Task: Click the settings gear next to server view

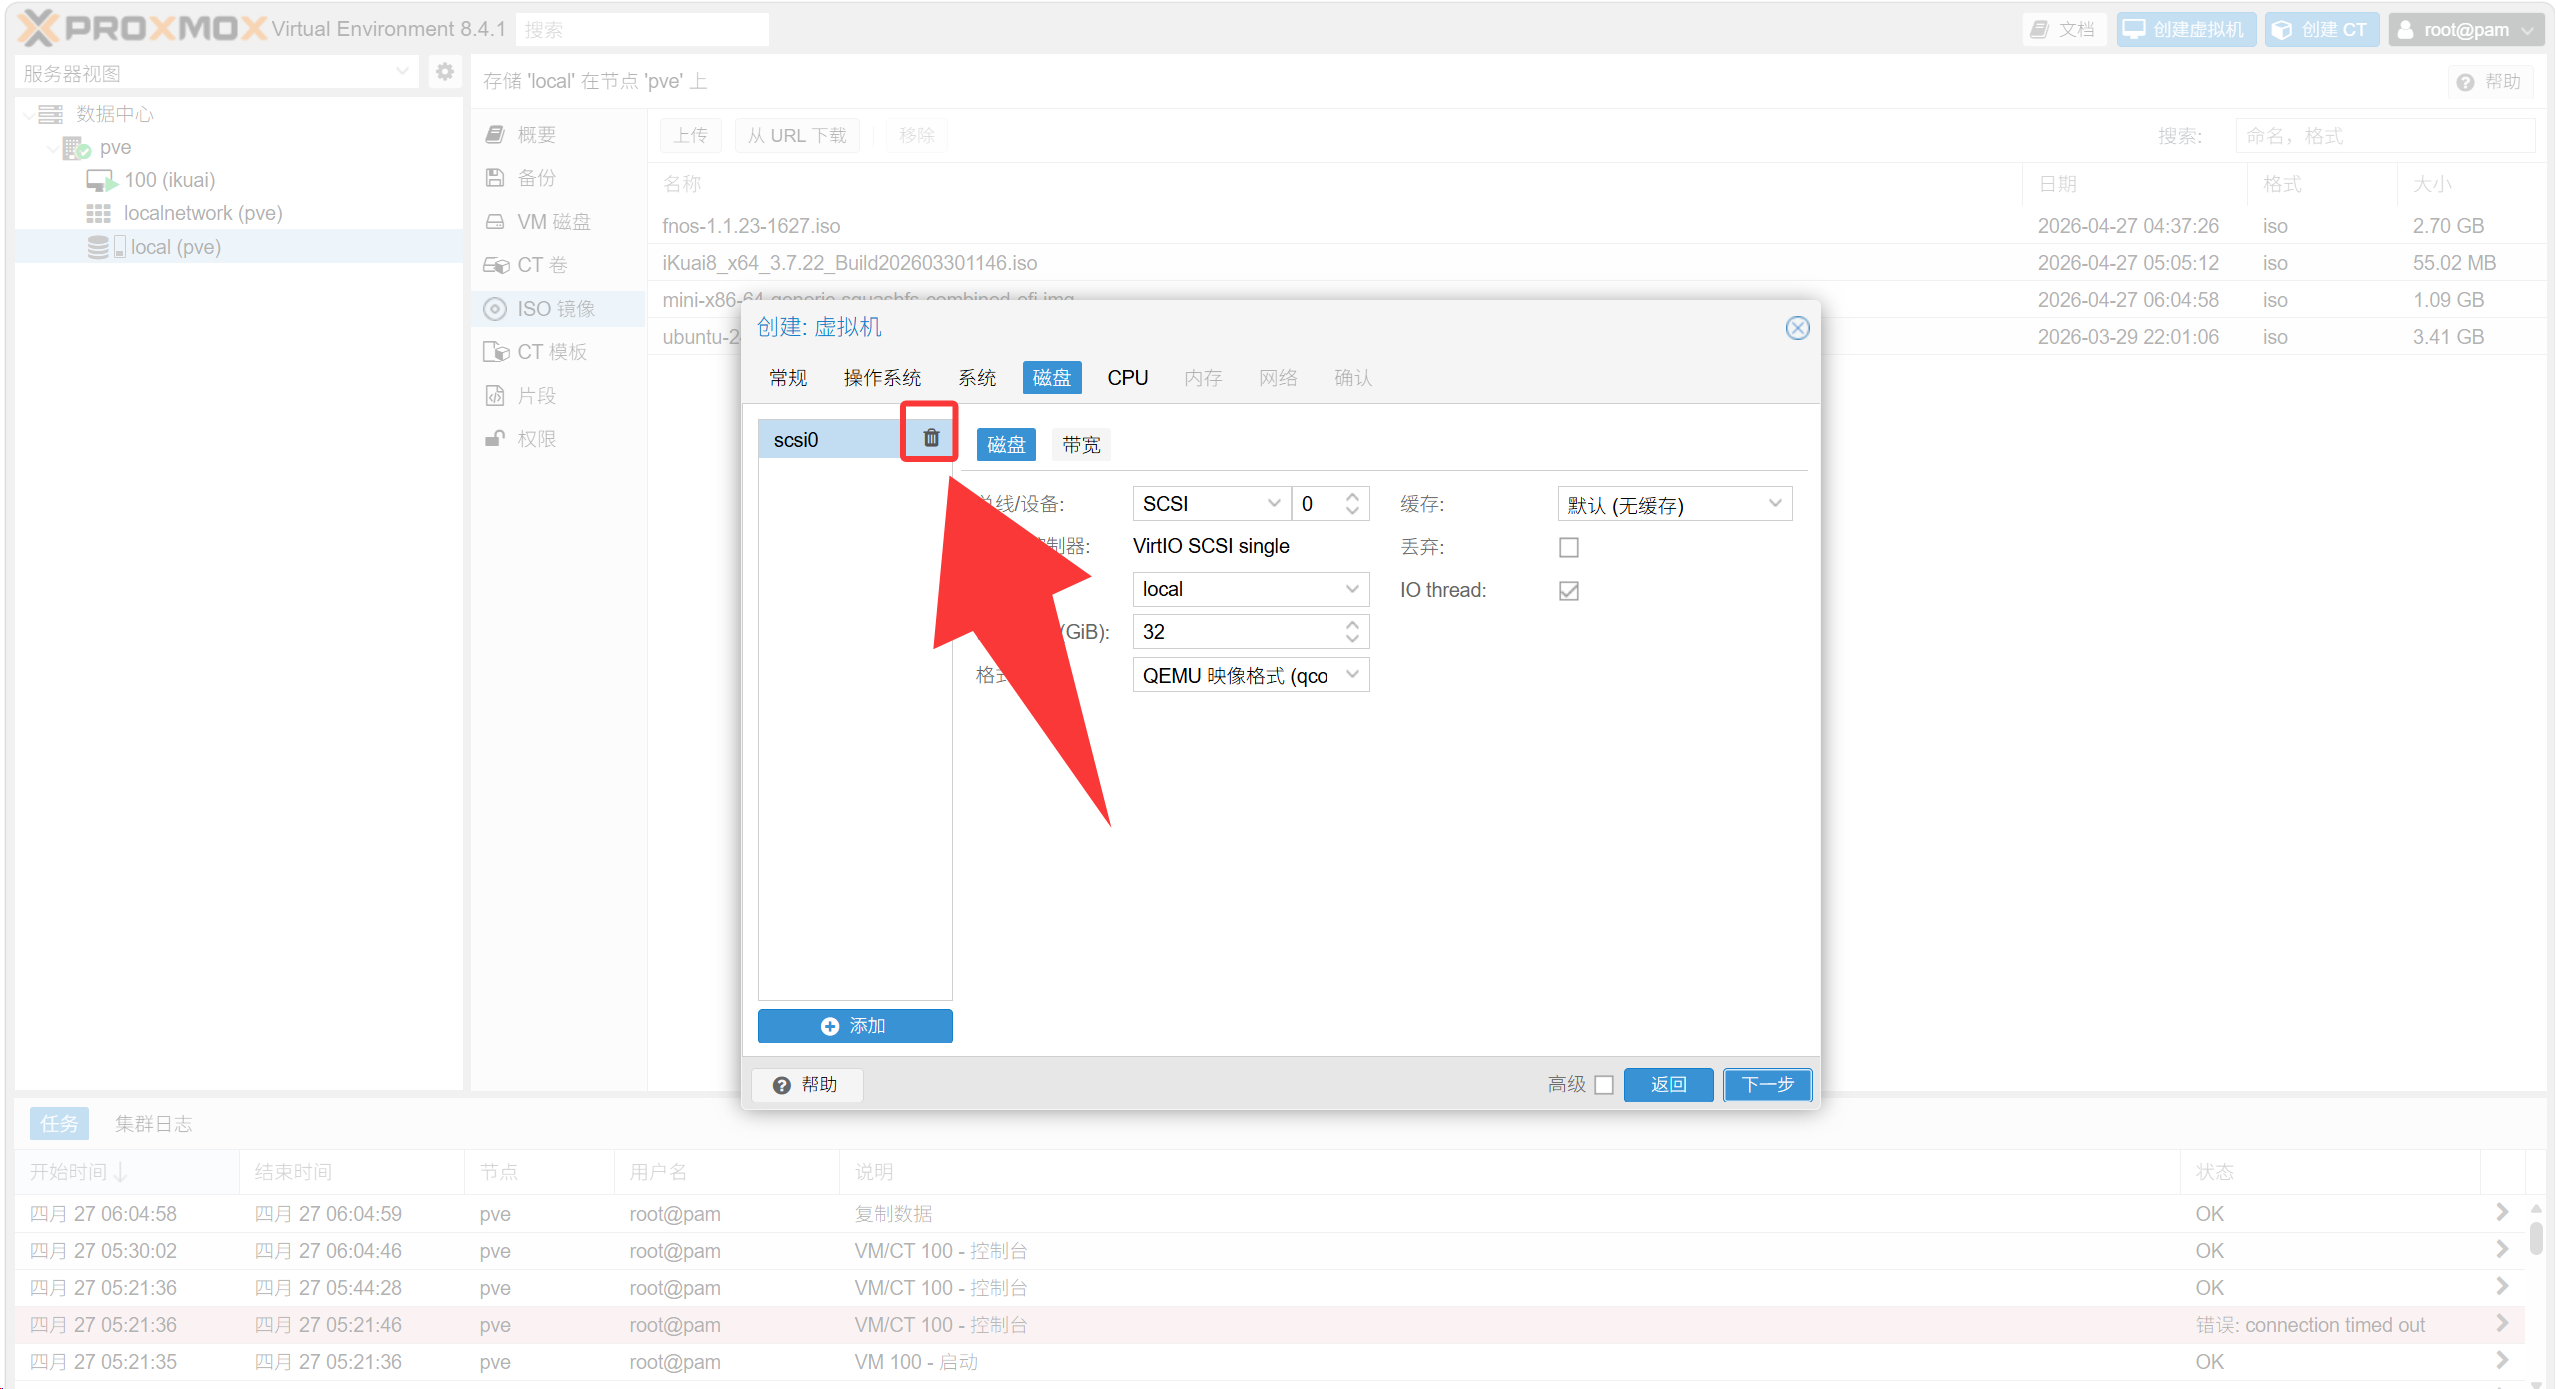Action: click(x=445, y=72)
